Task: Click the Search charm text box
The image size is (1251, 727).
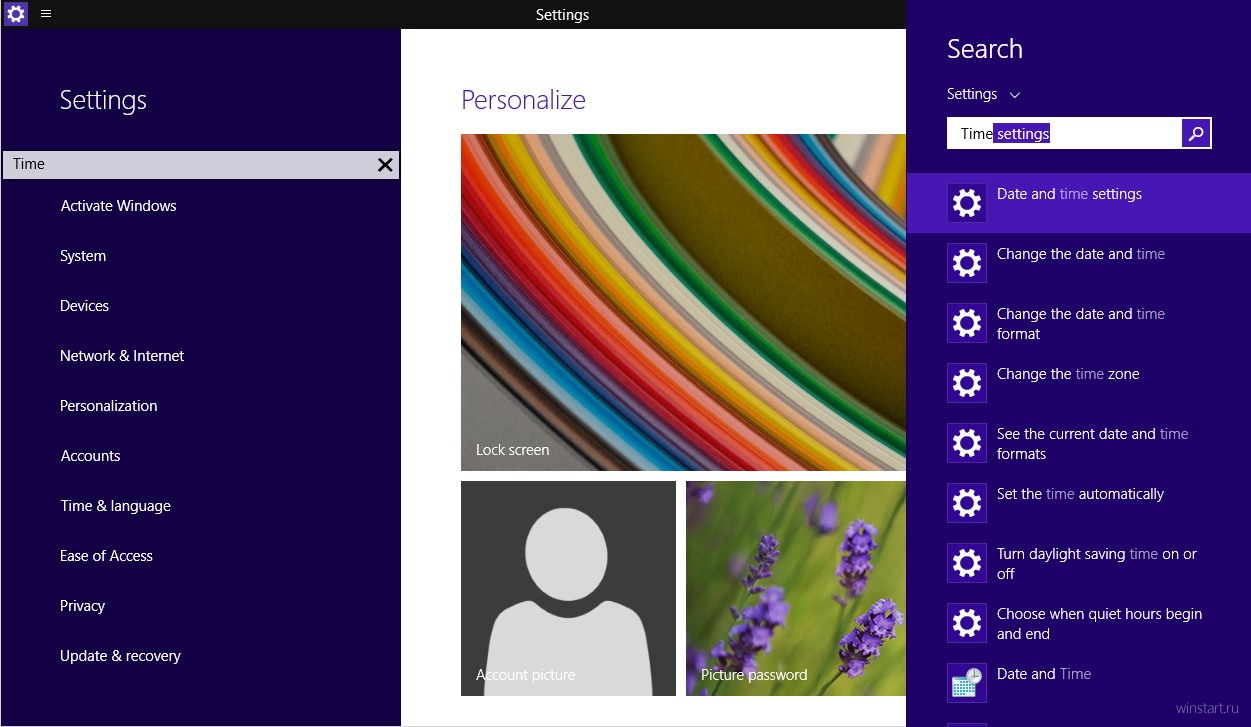Action: [x=1064, y=133]
